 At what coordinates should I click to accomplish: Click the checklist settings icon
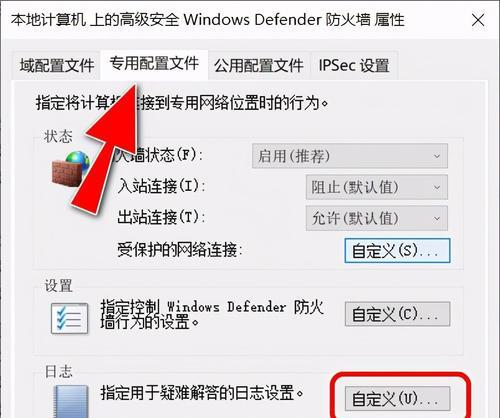pyautogui.click(x=70, y=318)
